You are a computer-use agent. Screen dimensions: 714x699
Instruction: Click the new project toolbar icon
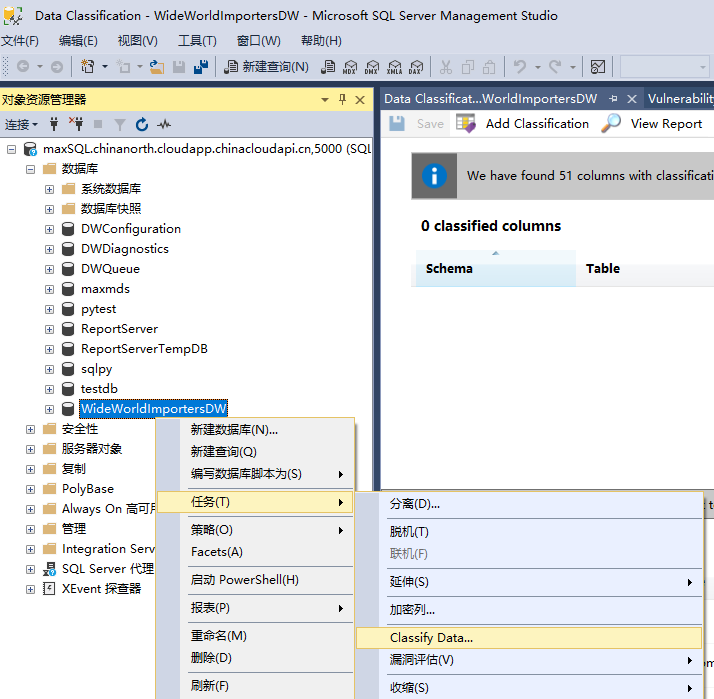87,67
